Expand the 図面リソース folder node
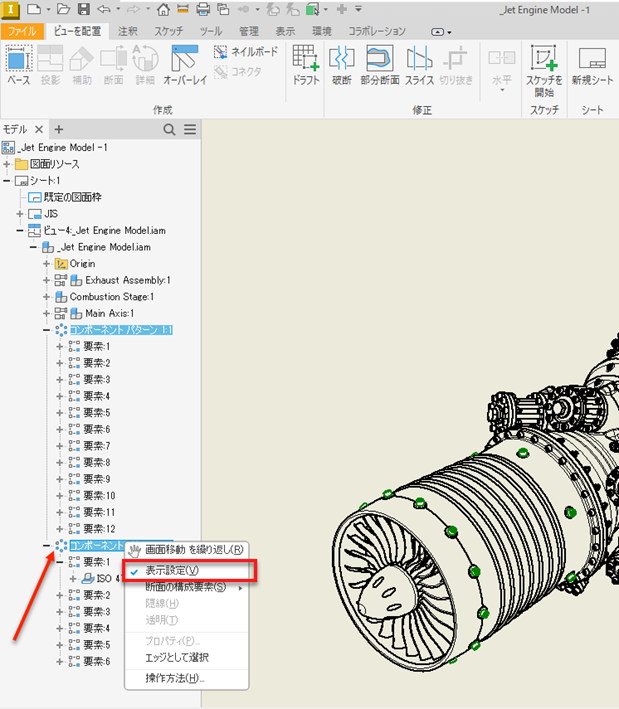Screen dimensions: 619x709 coord(7,164)
